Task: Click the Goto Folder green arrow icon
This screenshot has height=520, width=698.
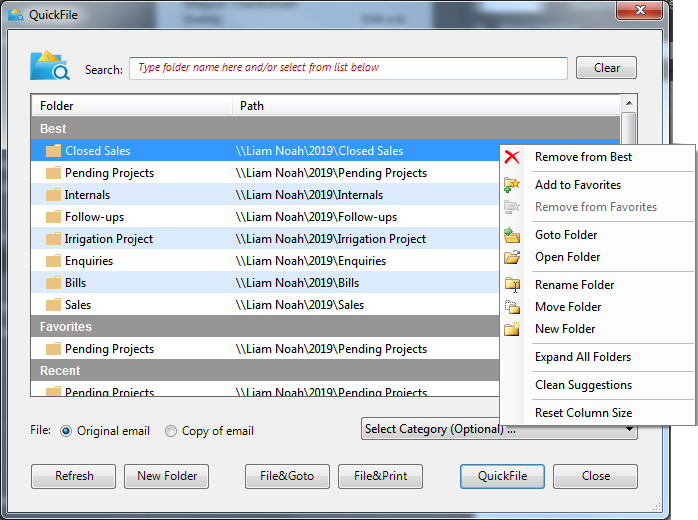Action: 512,235
